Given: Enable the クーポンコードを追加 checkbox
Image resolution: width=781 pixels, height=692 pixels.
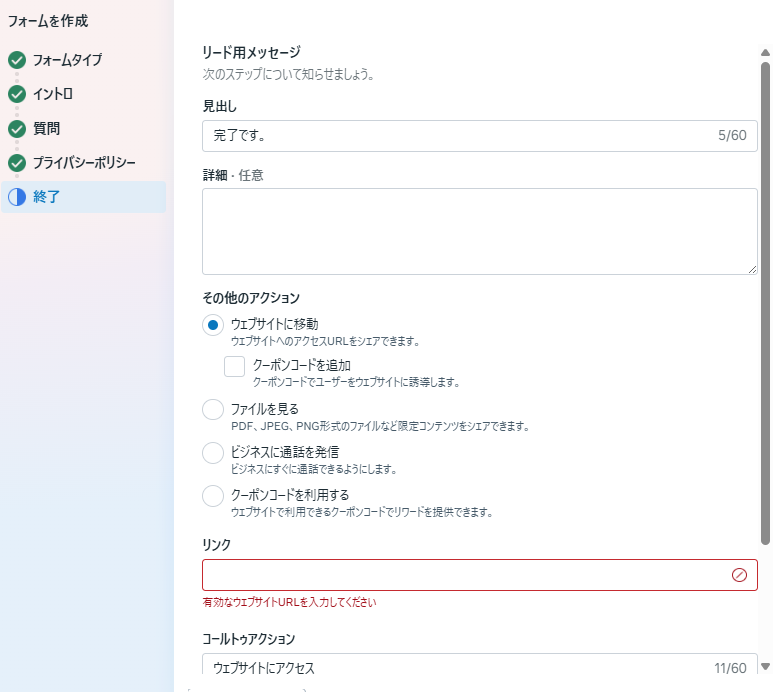Looking at the screenshot, I should point(235,367).
